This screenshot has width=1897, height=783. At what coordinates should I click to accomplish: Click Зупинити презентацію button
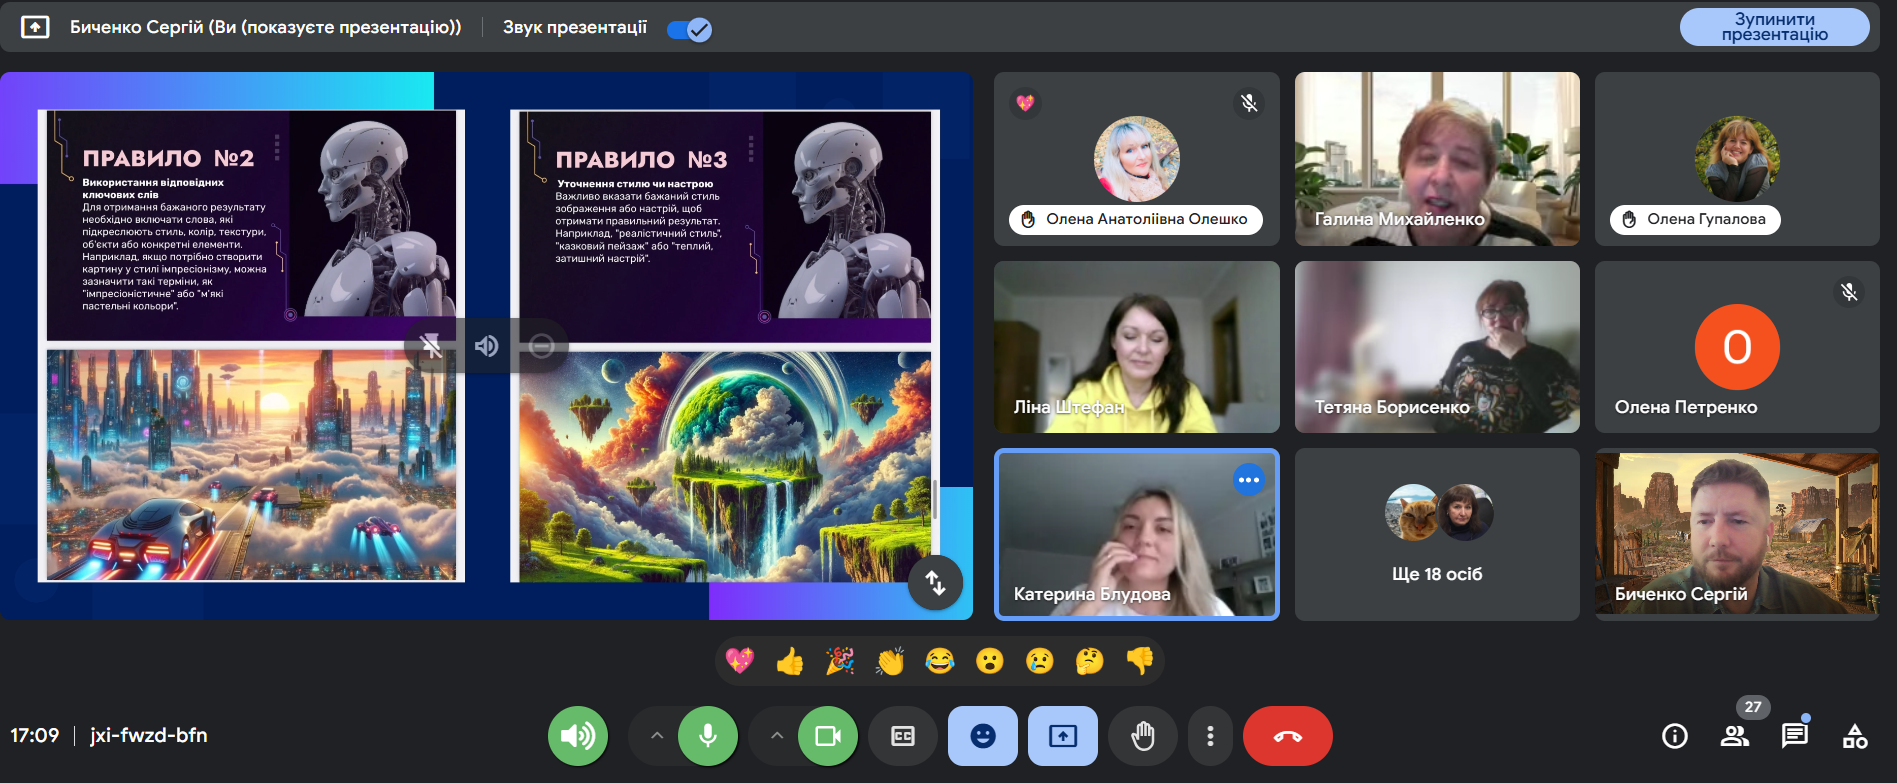[x=1774, y=27]
